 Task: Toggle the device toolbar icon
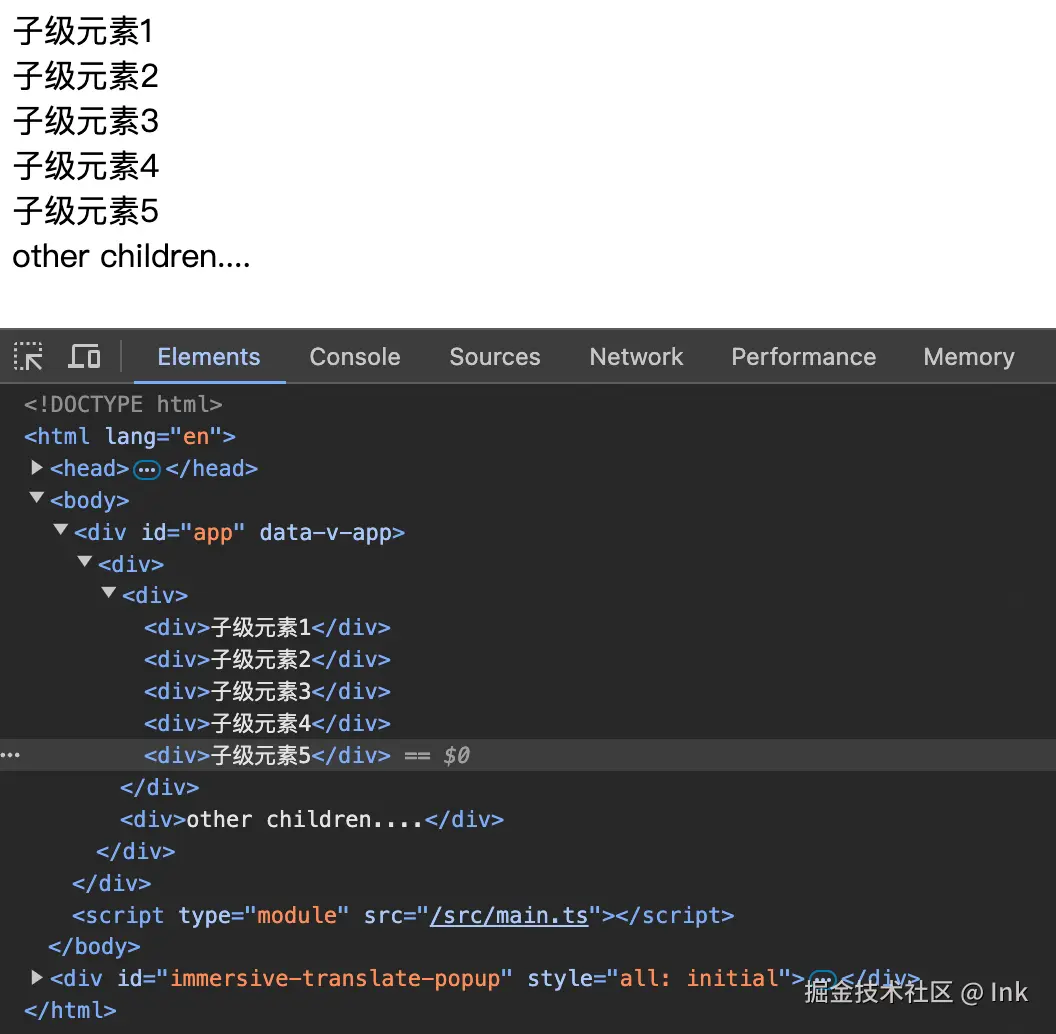click(84, 356)
